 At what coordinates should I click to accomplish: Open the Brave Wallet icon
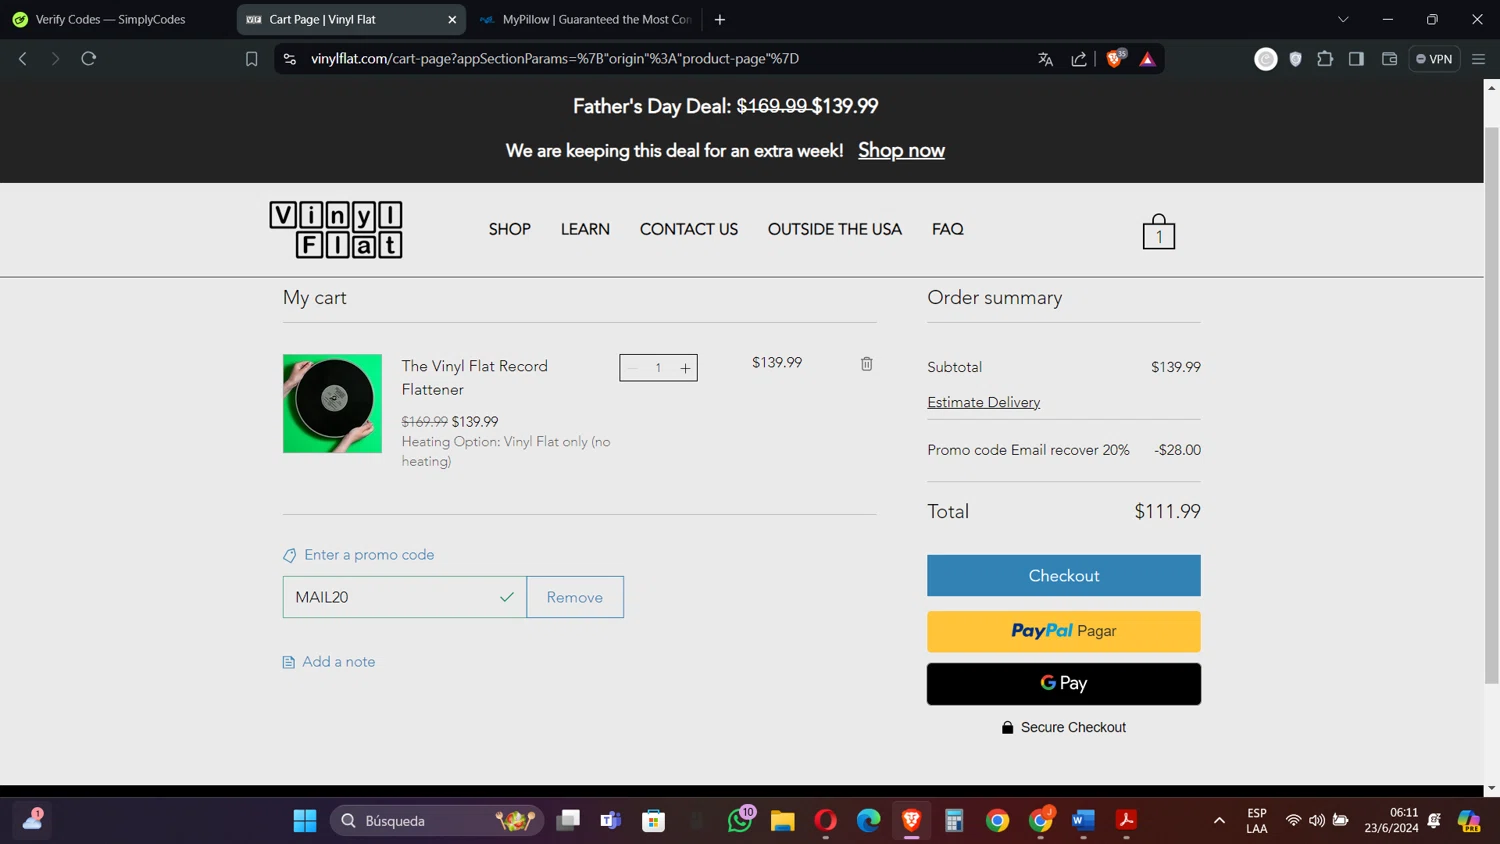click(x=1389, y=59)
